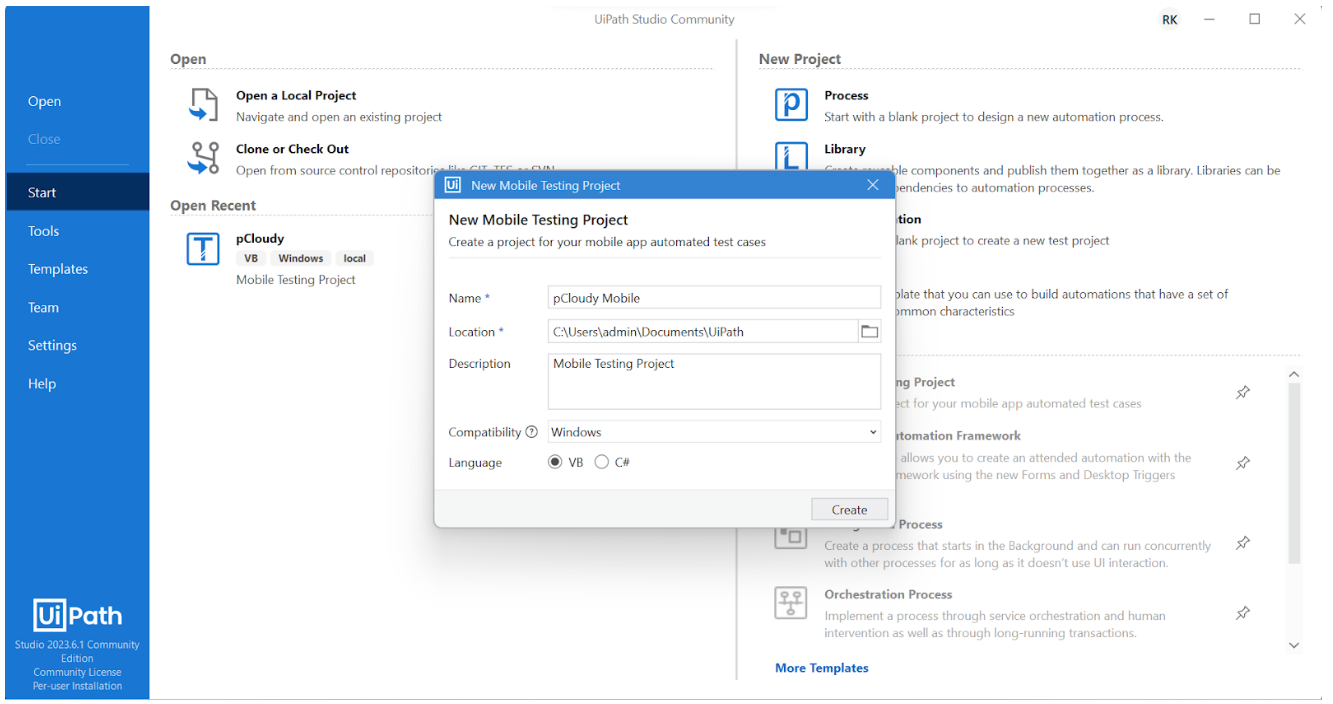Click the Open a Local Project icon
Screen dimensions: 1333x704
click(204, 105)
